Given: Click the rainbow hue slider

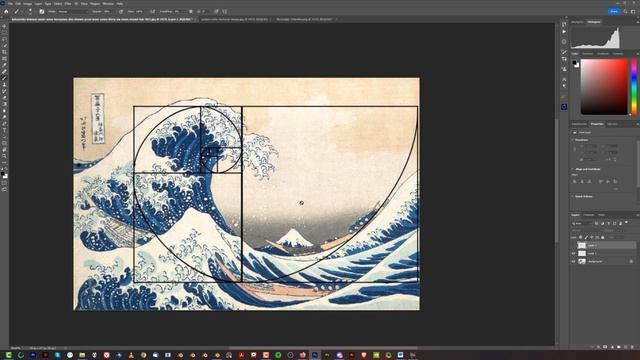Looking at the screenshot, I should coord(634,87).
